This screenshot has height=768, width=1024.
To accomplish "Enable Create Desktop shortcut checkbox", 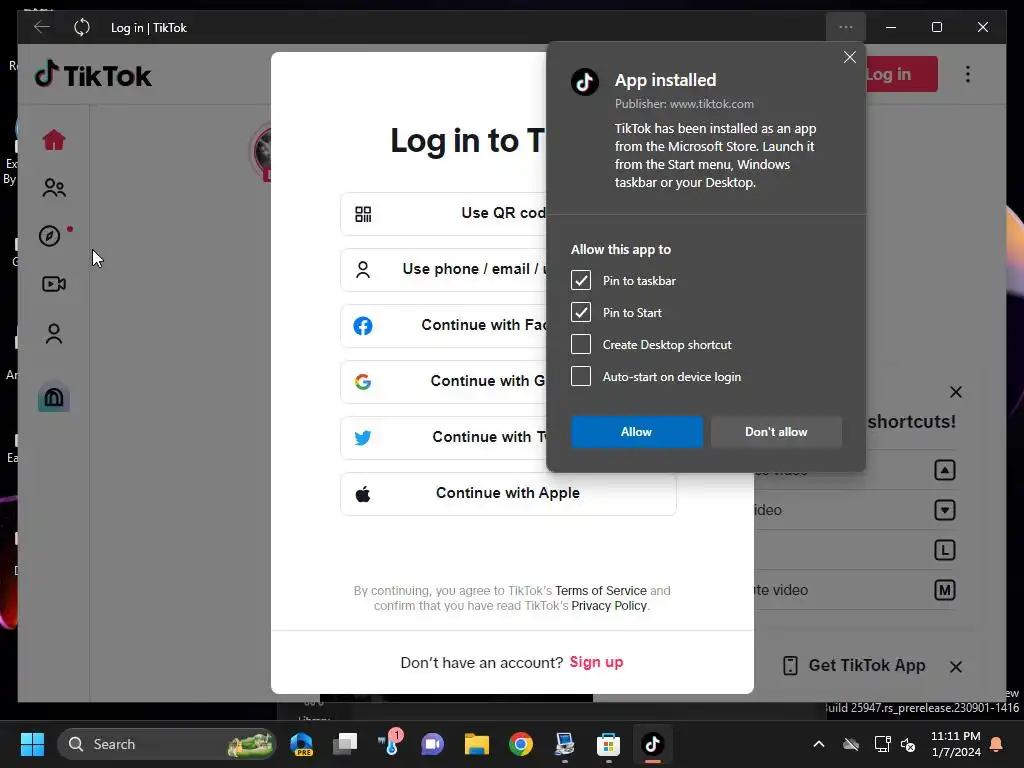I will click(x=581, y=344).
